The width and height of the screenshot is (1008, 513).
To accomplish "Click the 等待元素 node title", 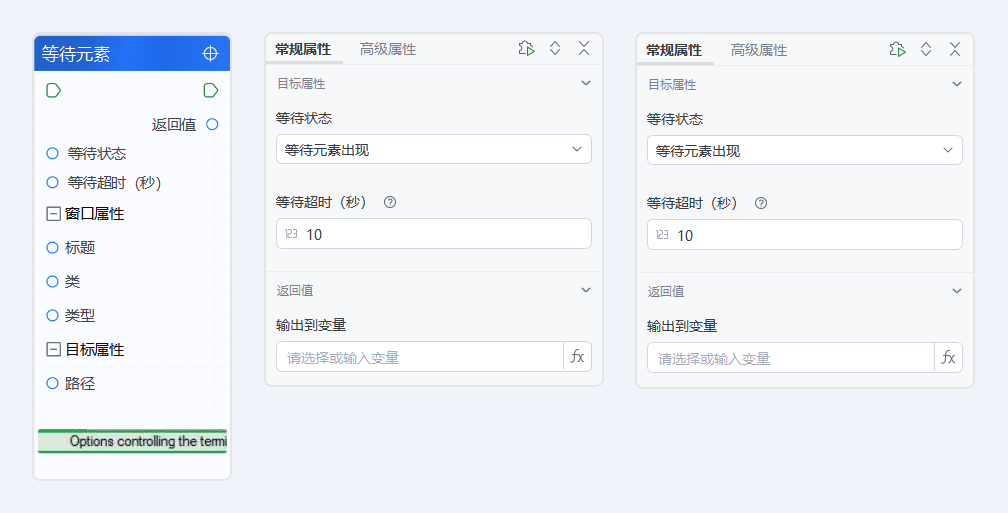I will 76,54.
